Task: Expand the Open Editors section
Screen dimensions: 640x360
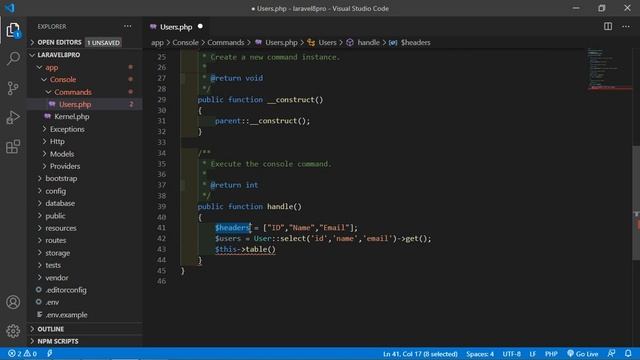Action: [x=84, y=42]
